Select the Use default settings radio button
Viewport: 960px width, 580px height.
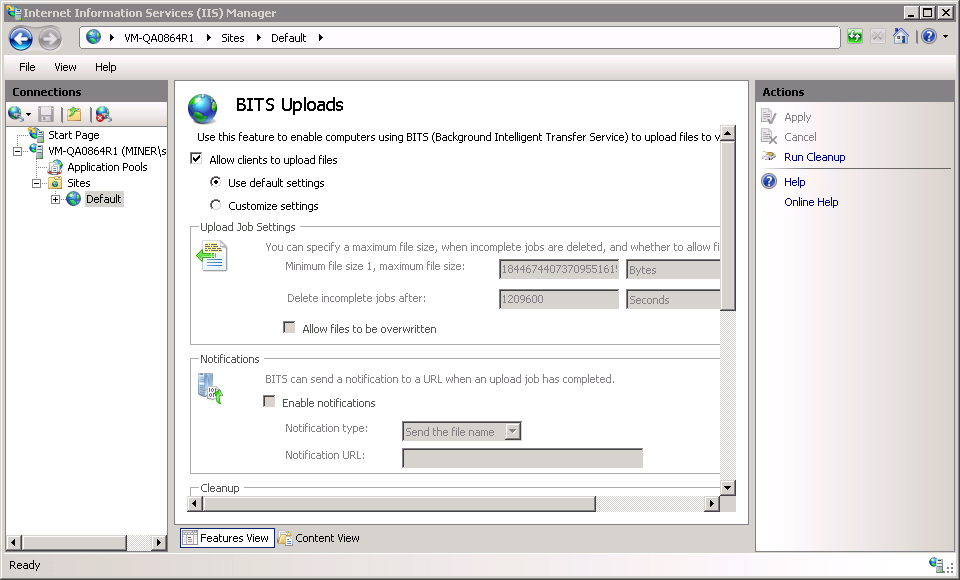[216, 182]
